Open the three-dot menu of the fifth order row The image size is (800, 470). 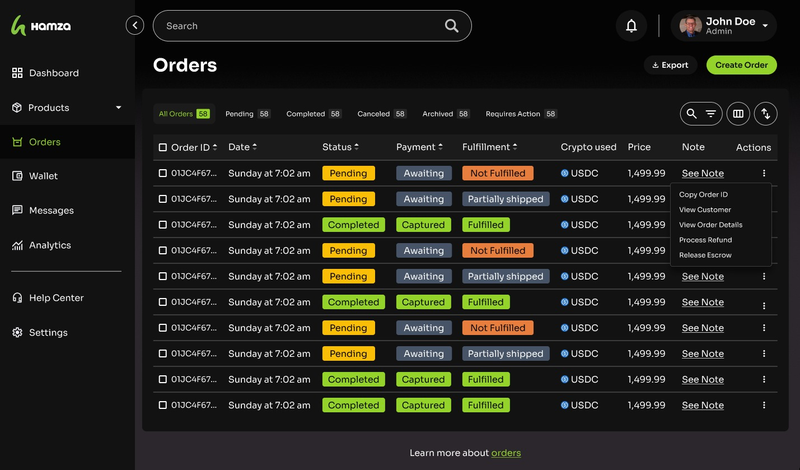(x=764, y=276)
